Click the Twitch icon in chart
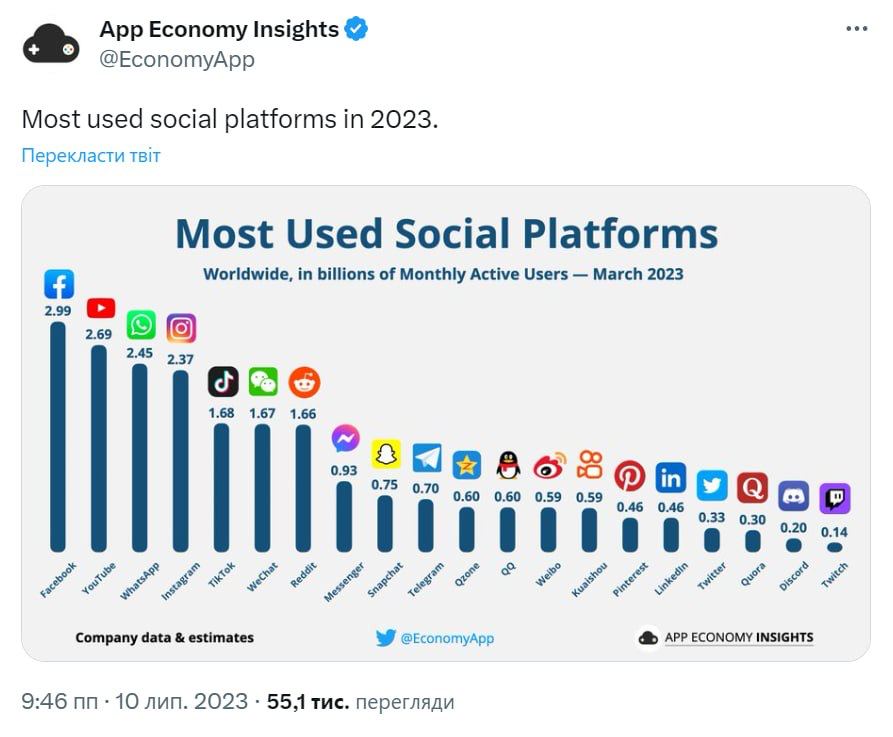This screenshot has width=893, height=737. tap(834, 498)
